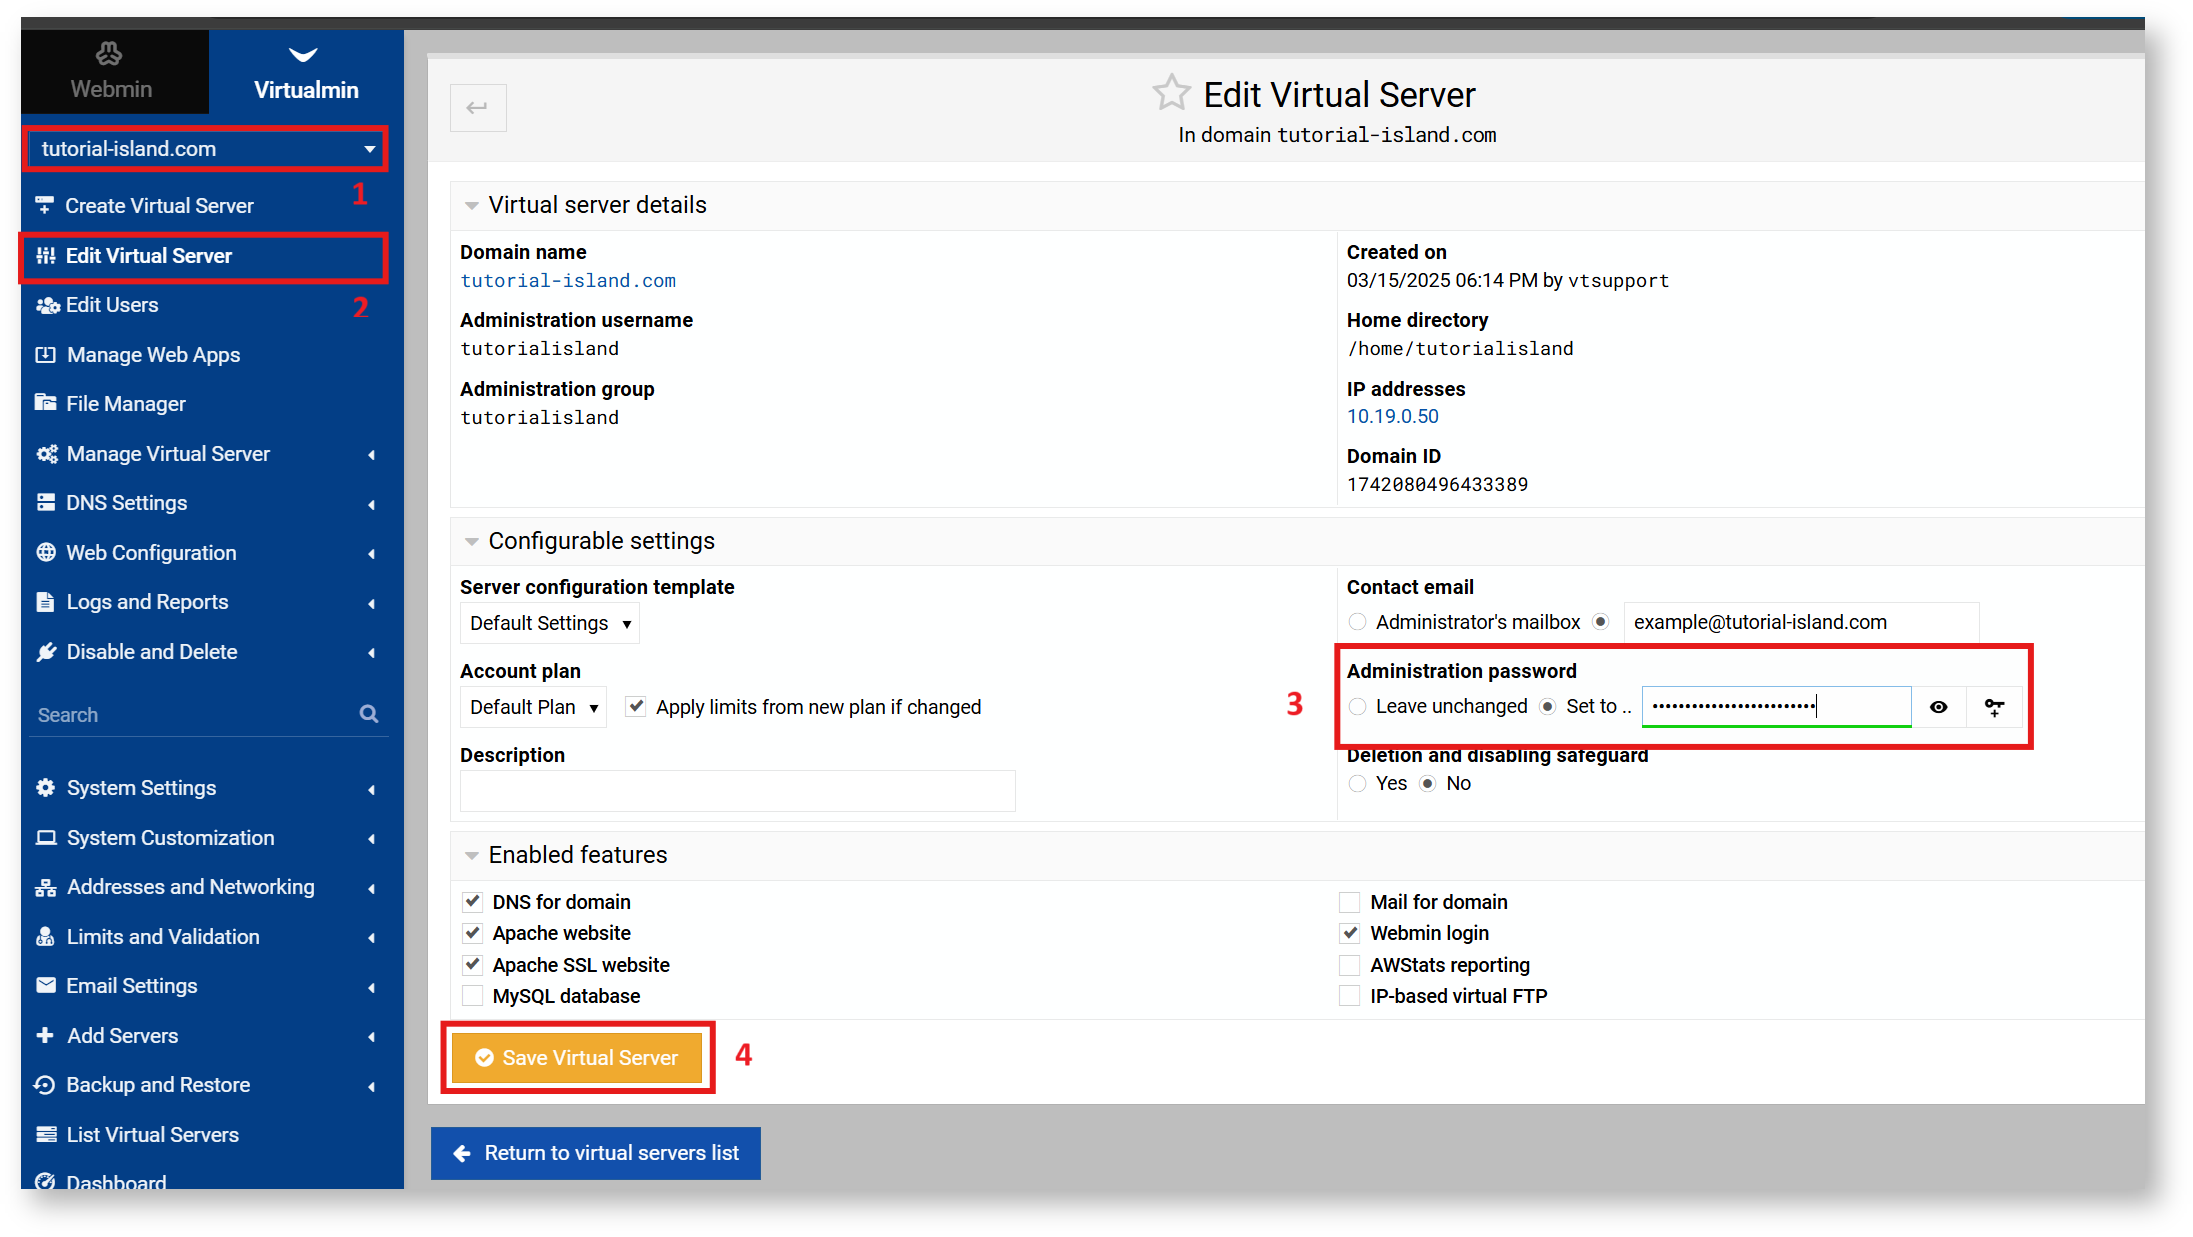Viewport: 2193px width, 1237px height.
Task: Click the favorite star icon beside title
Action: pyautogui.click(x=1171, y=93)
